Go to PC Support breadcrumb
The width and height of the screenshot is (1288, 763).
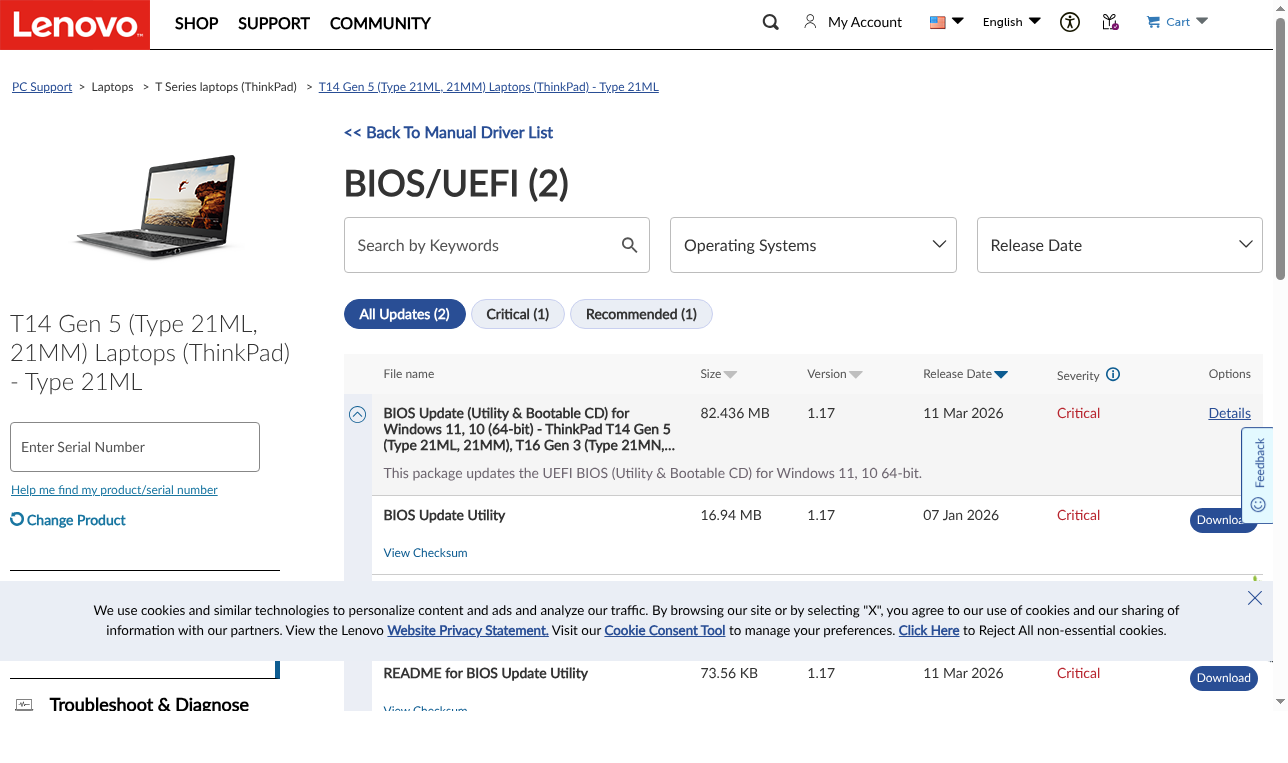coord(42,87)
